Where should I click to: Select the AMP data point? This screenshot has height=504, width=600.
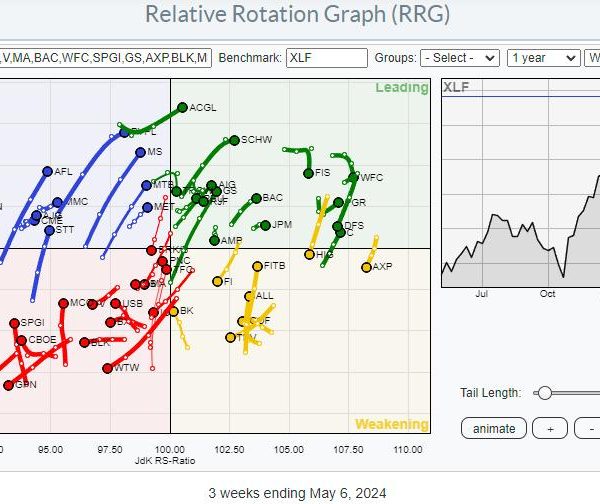(214, 240)
